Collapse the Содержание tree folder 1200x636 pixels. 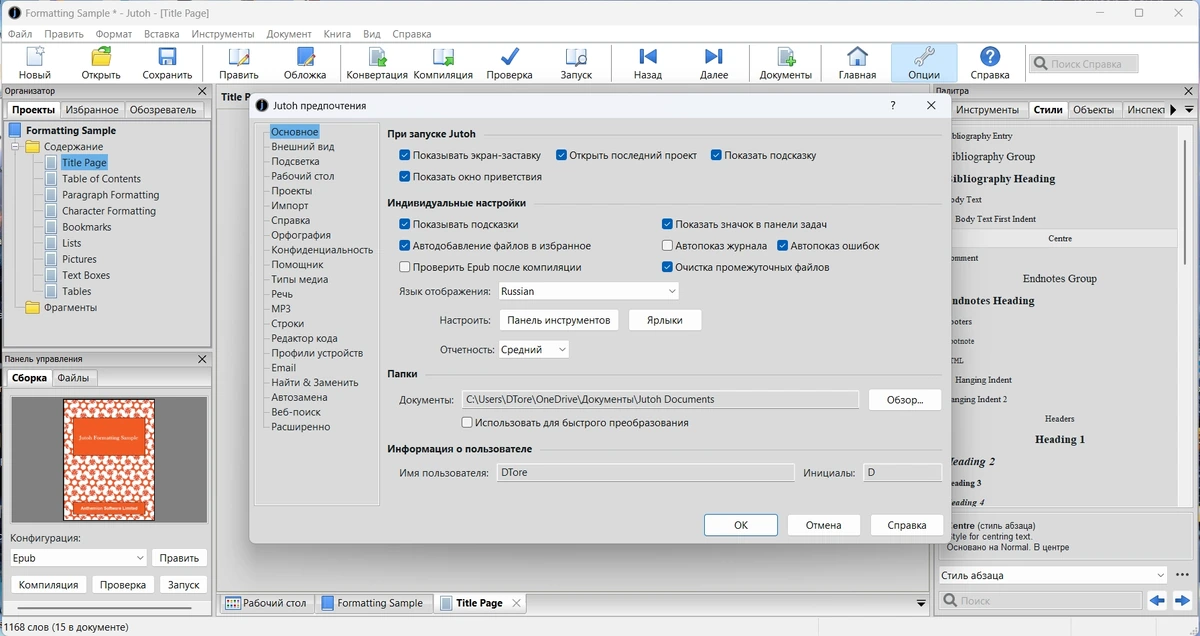17,147
